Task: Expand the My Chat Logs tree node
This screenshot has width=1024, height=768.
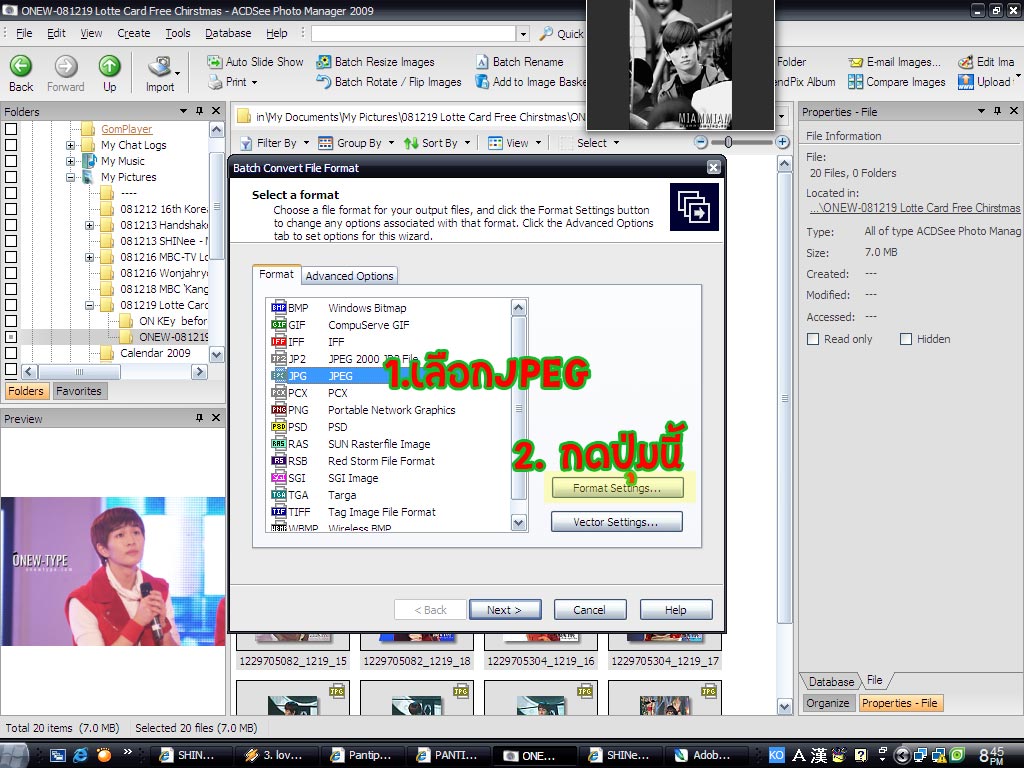Action: coord(71,145)
